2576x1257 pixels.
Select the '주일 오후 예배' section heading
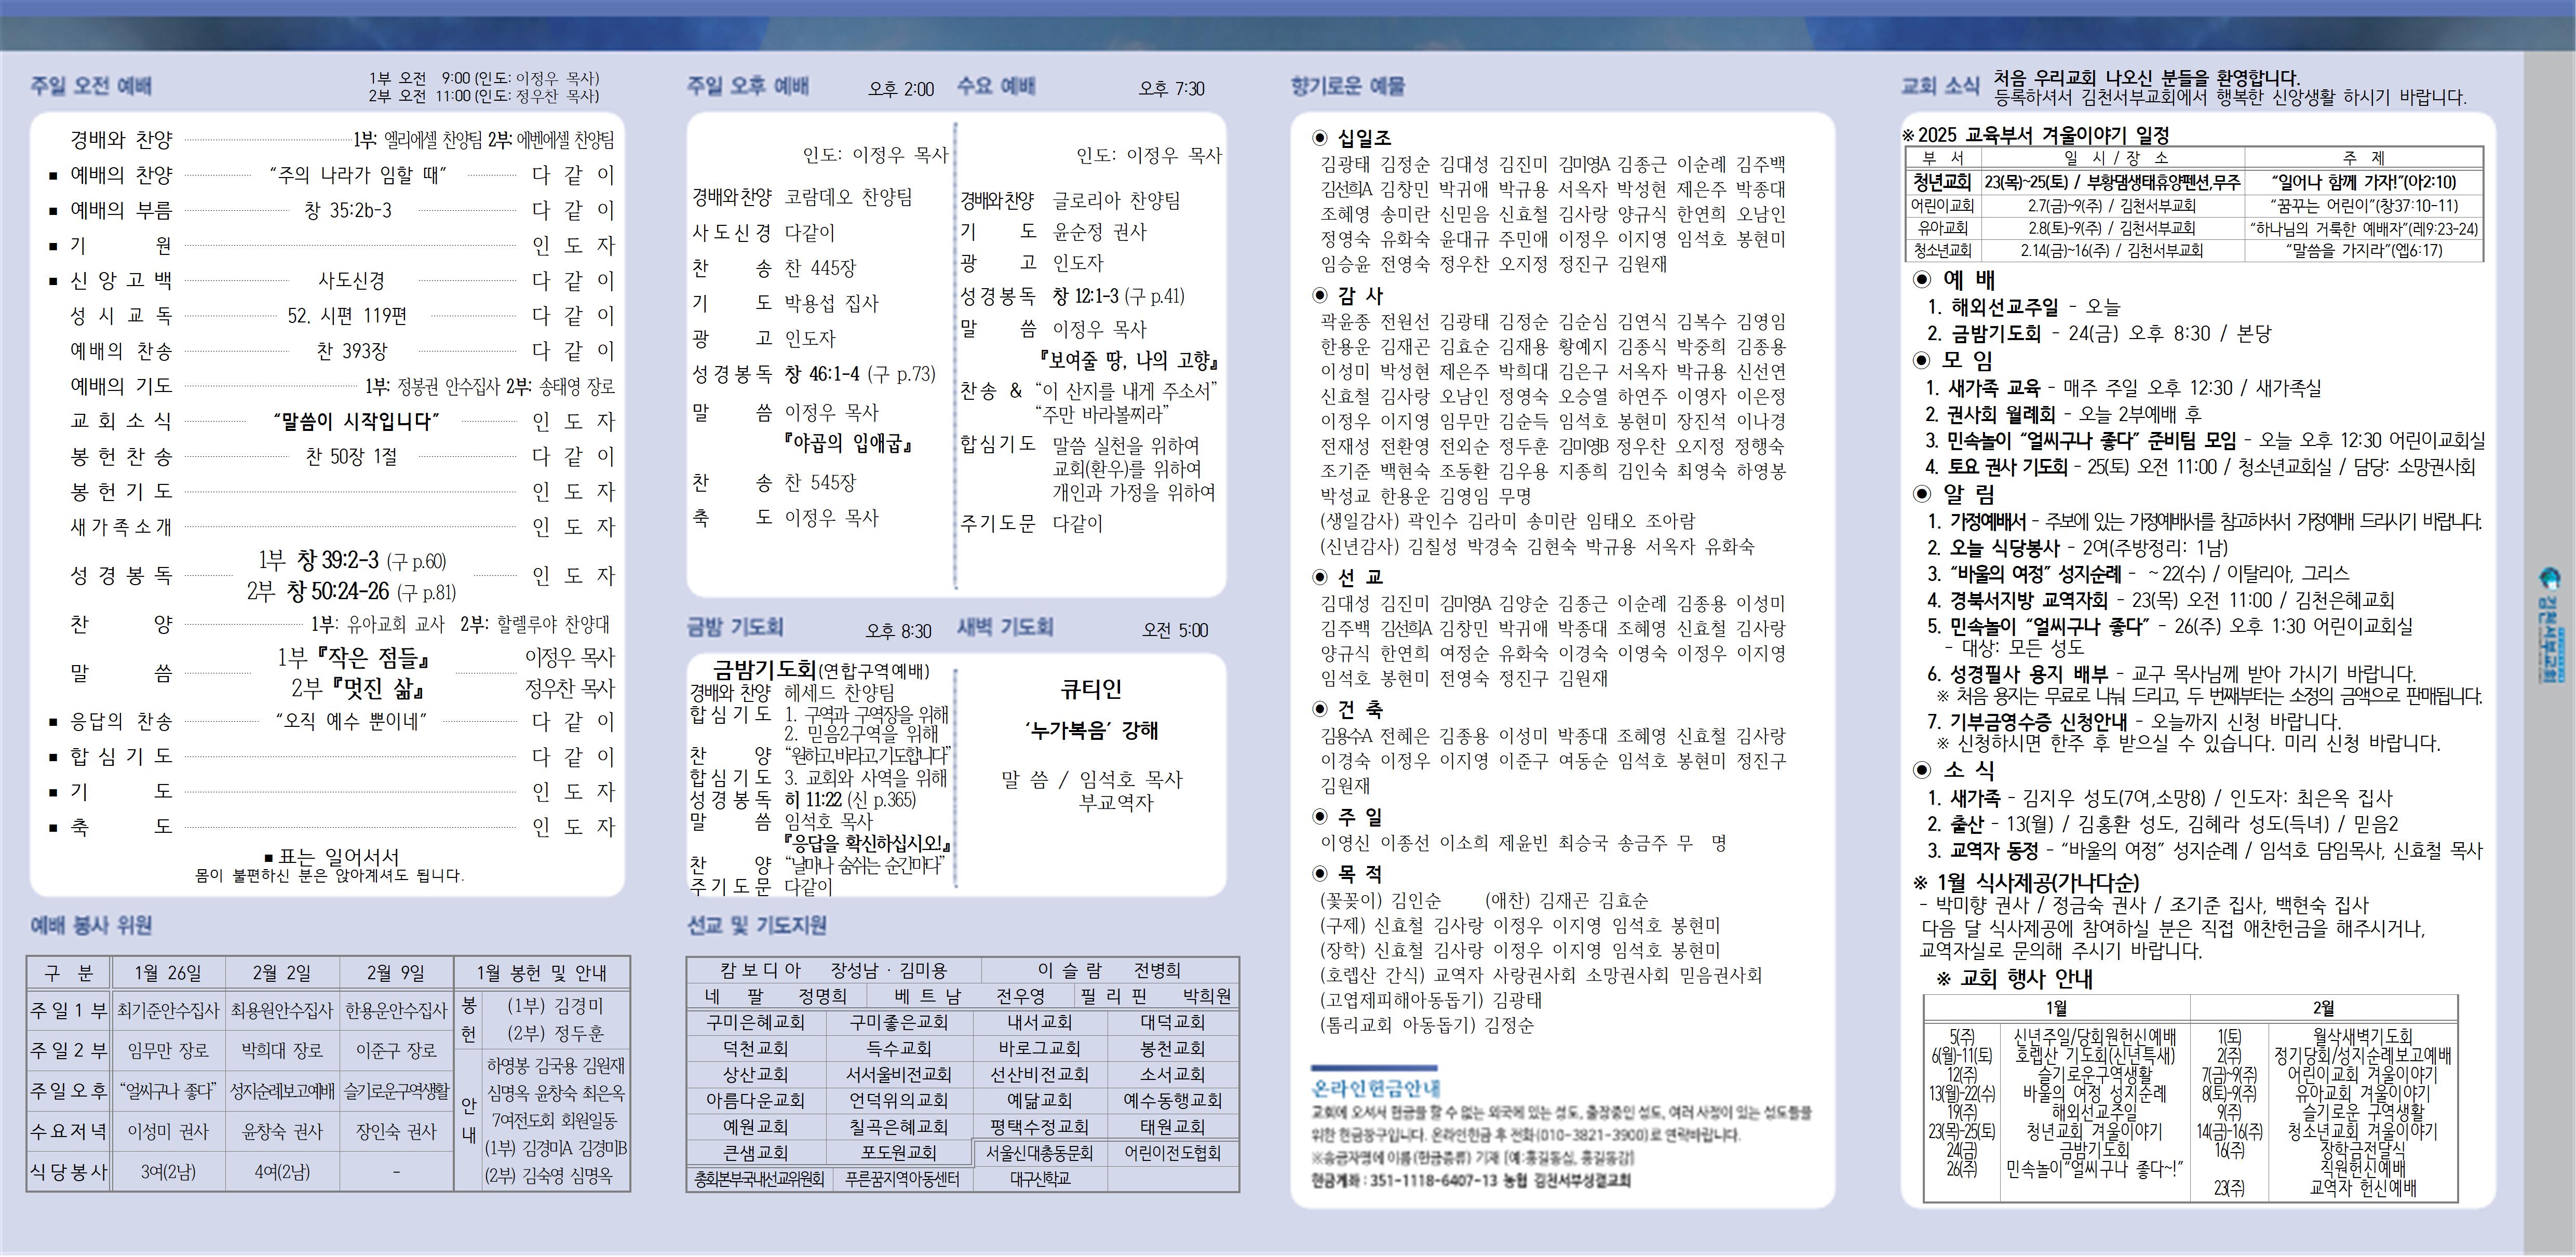click(748, 86)
